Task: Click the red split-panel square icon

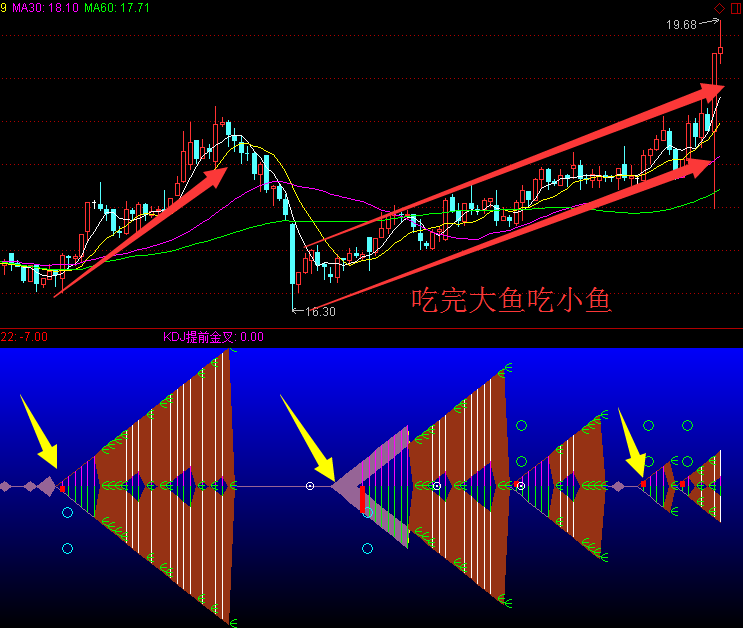Action: point(737,8)
